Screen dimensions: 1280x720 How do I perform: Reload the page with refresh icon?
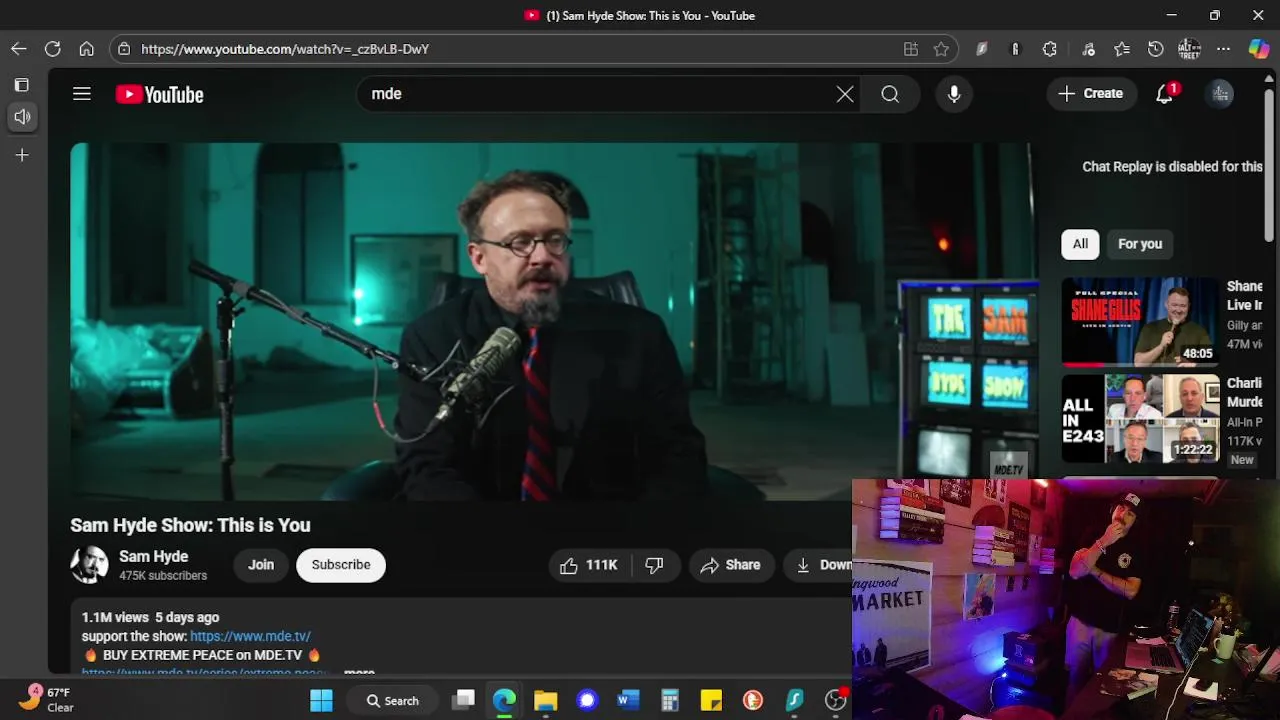(53, 49)
